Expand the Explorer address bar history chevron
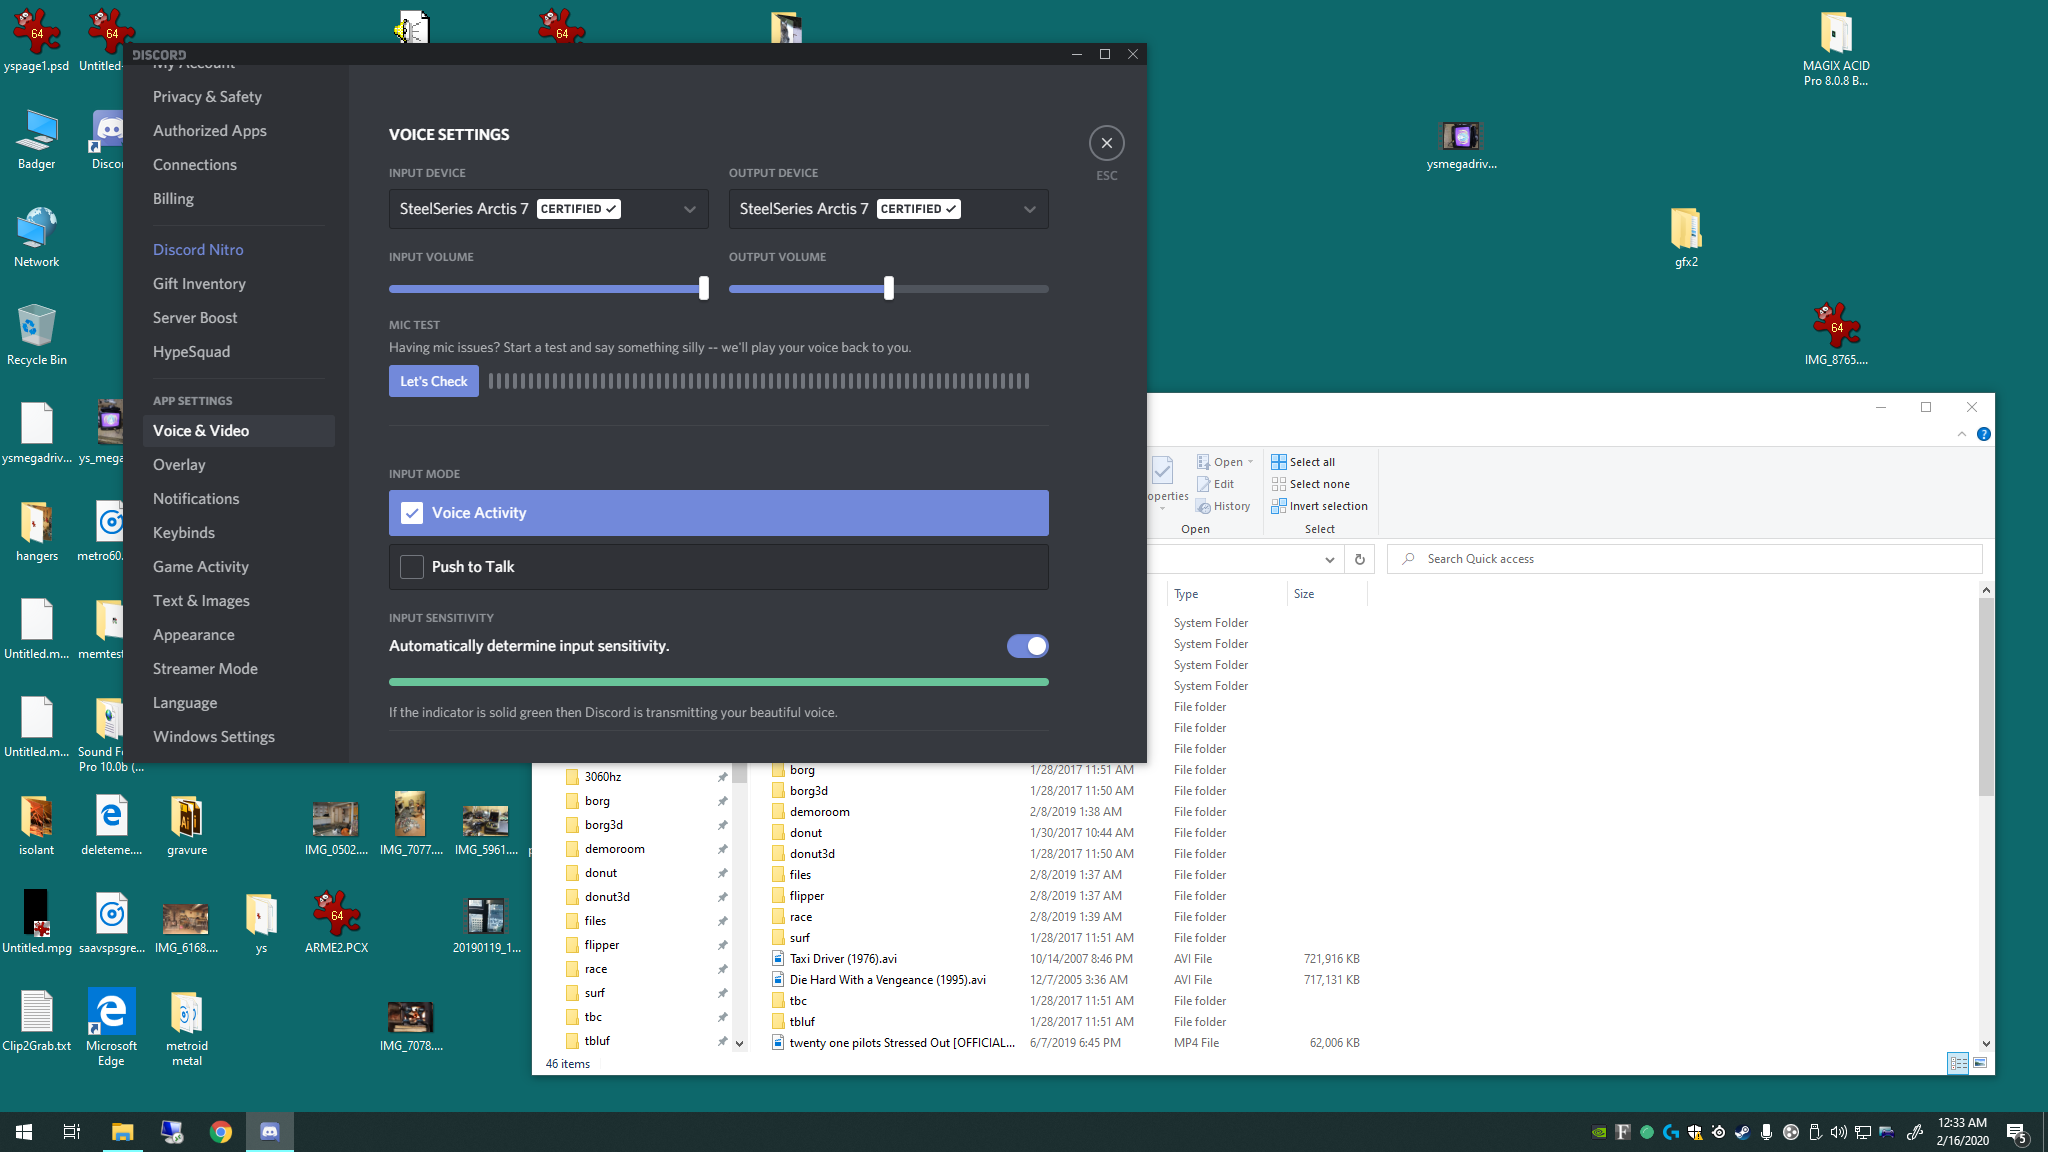This screenshot has height=1152, width=2048. 1329,559
